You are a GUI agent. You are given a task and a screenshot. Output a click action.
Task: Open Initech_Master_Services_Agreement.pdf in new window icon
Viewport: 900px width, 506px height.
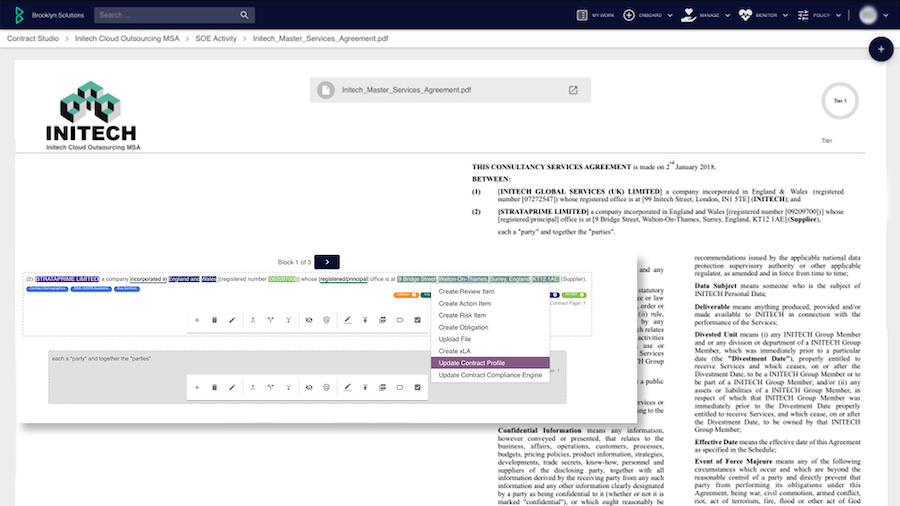tap(573, 90)
